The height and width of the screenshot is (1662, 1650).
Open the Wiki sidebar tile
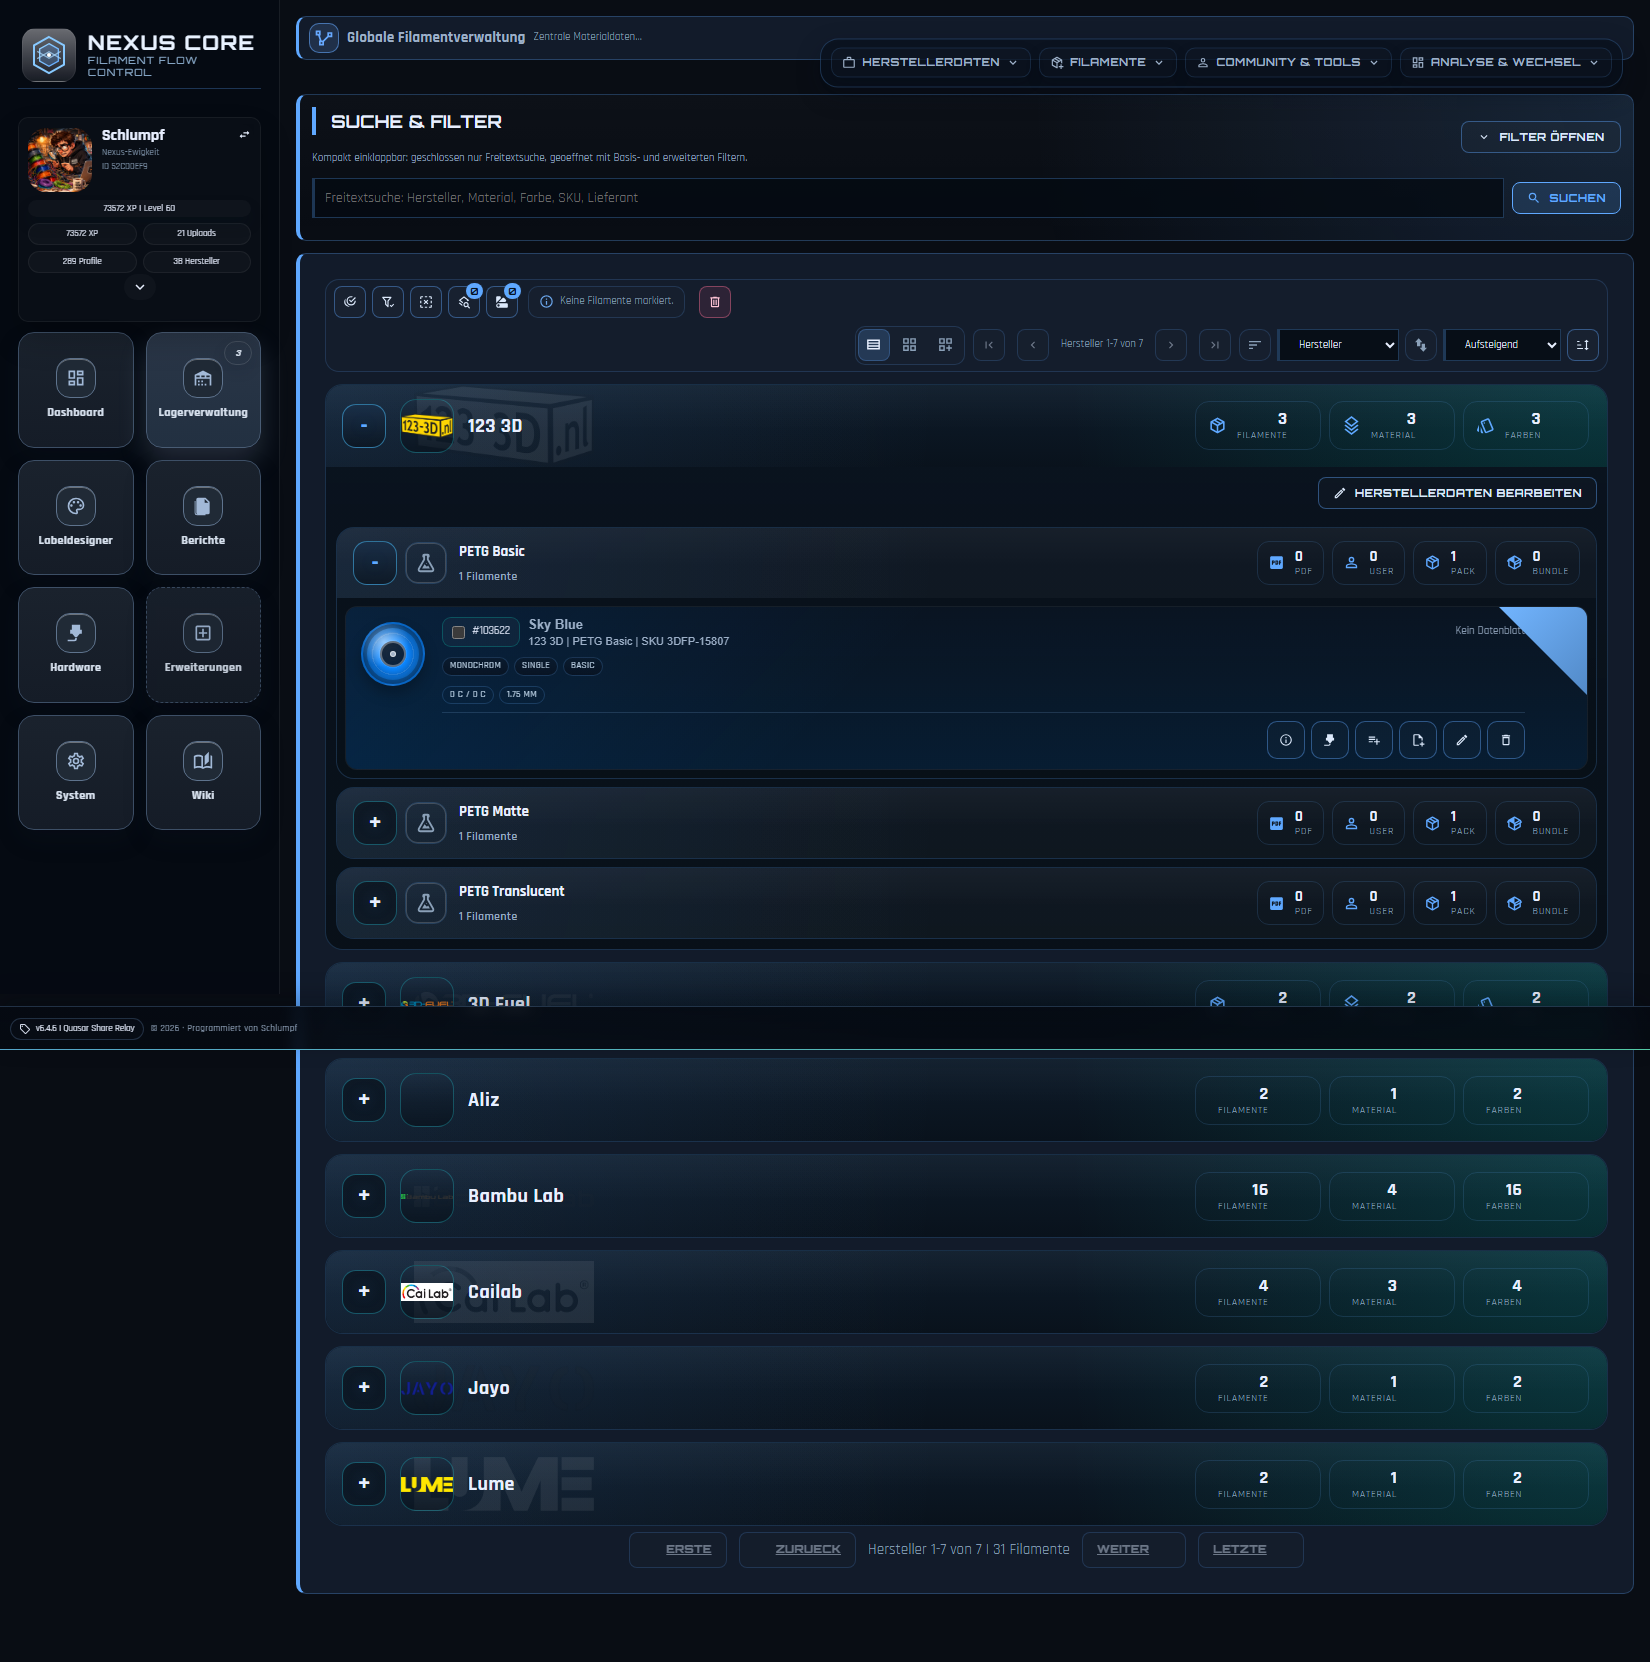pyautogui.click(x=203, y=772)
